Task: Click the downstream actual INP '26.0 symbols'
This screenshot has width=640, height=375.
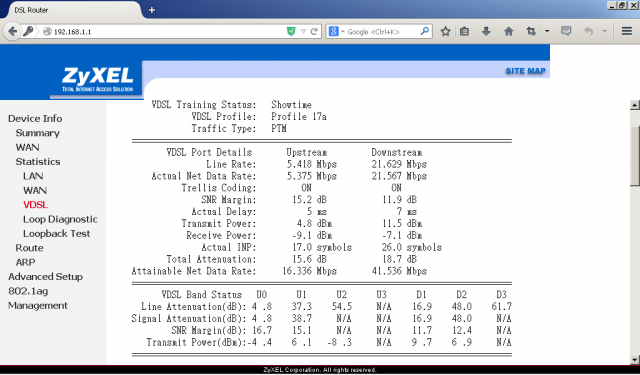Action: (x=411, y=248)
